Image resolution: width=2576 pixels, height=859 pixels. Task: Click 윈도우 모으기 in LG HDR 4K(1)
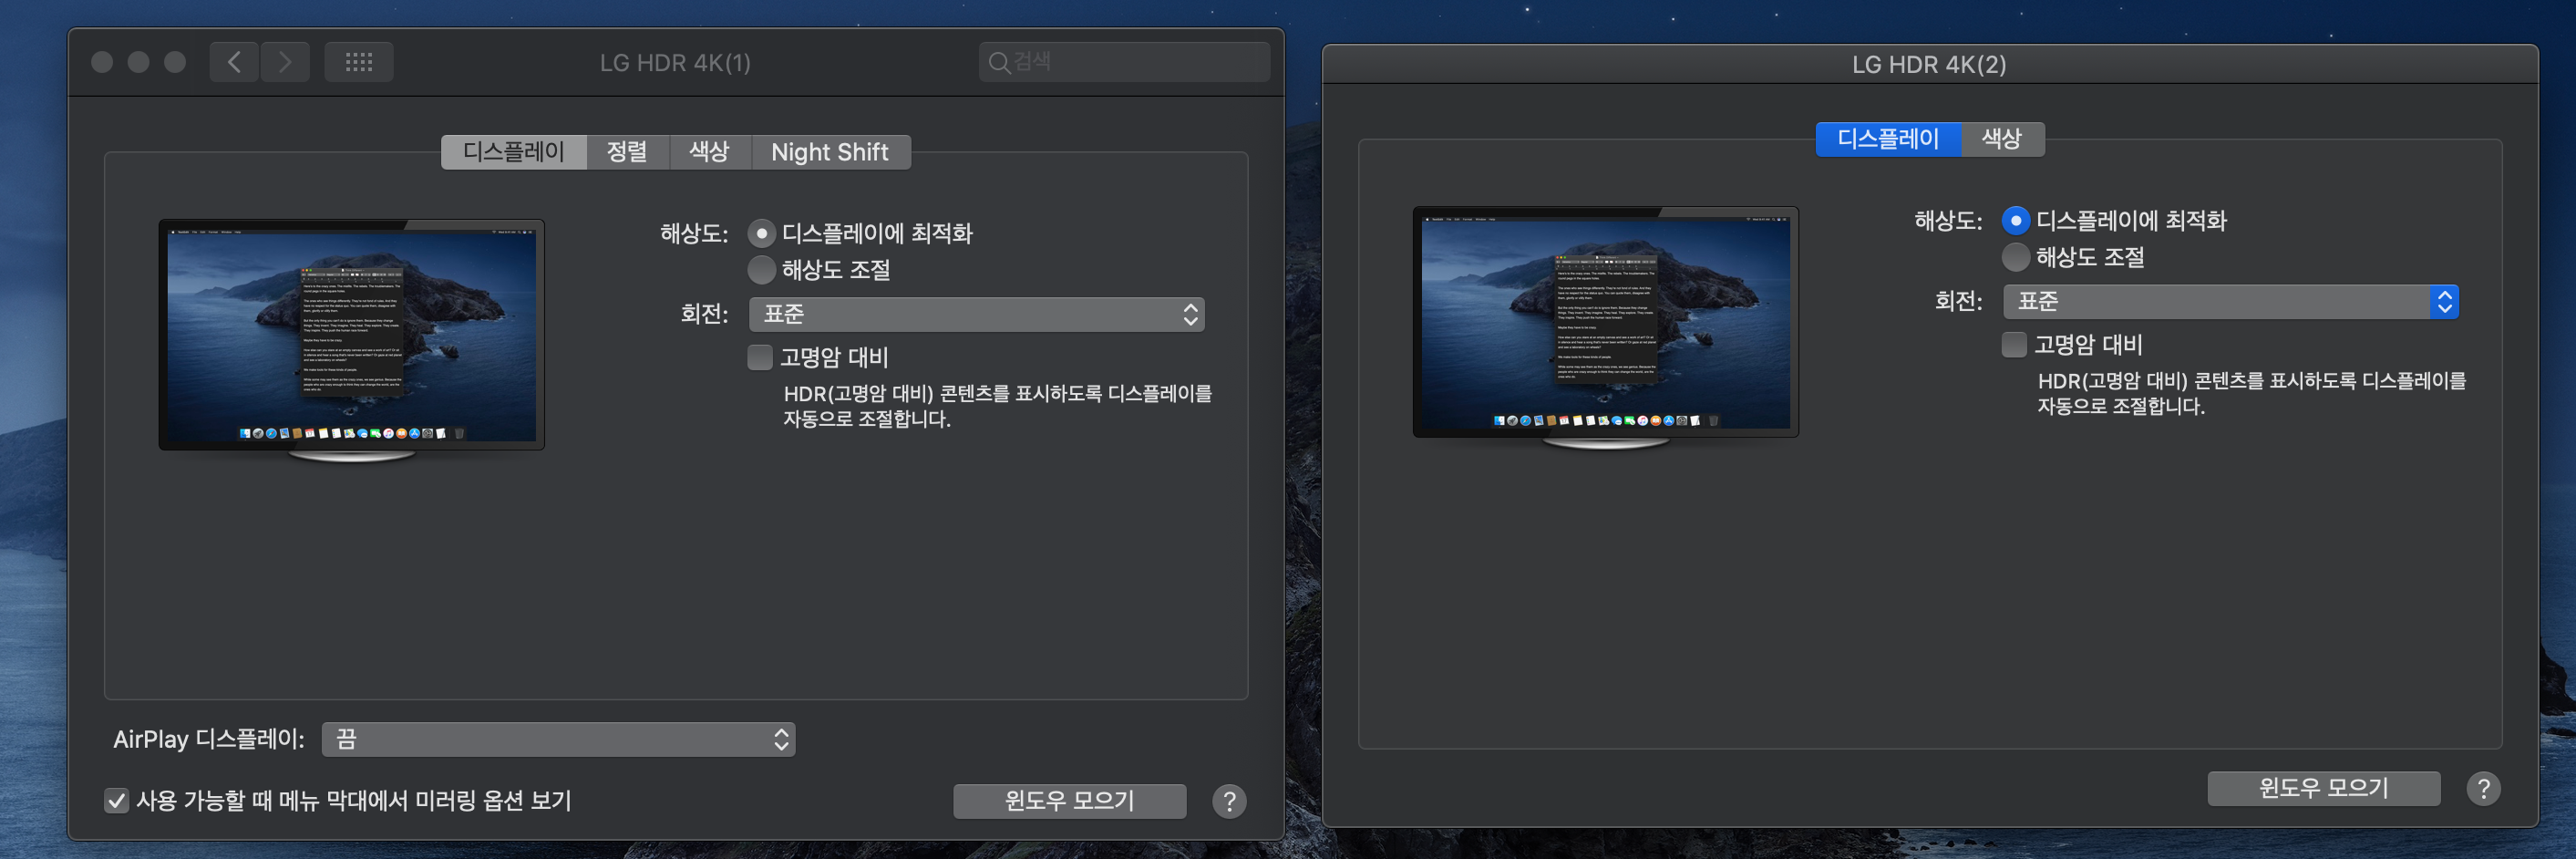coord(1070,801)
